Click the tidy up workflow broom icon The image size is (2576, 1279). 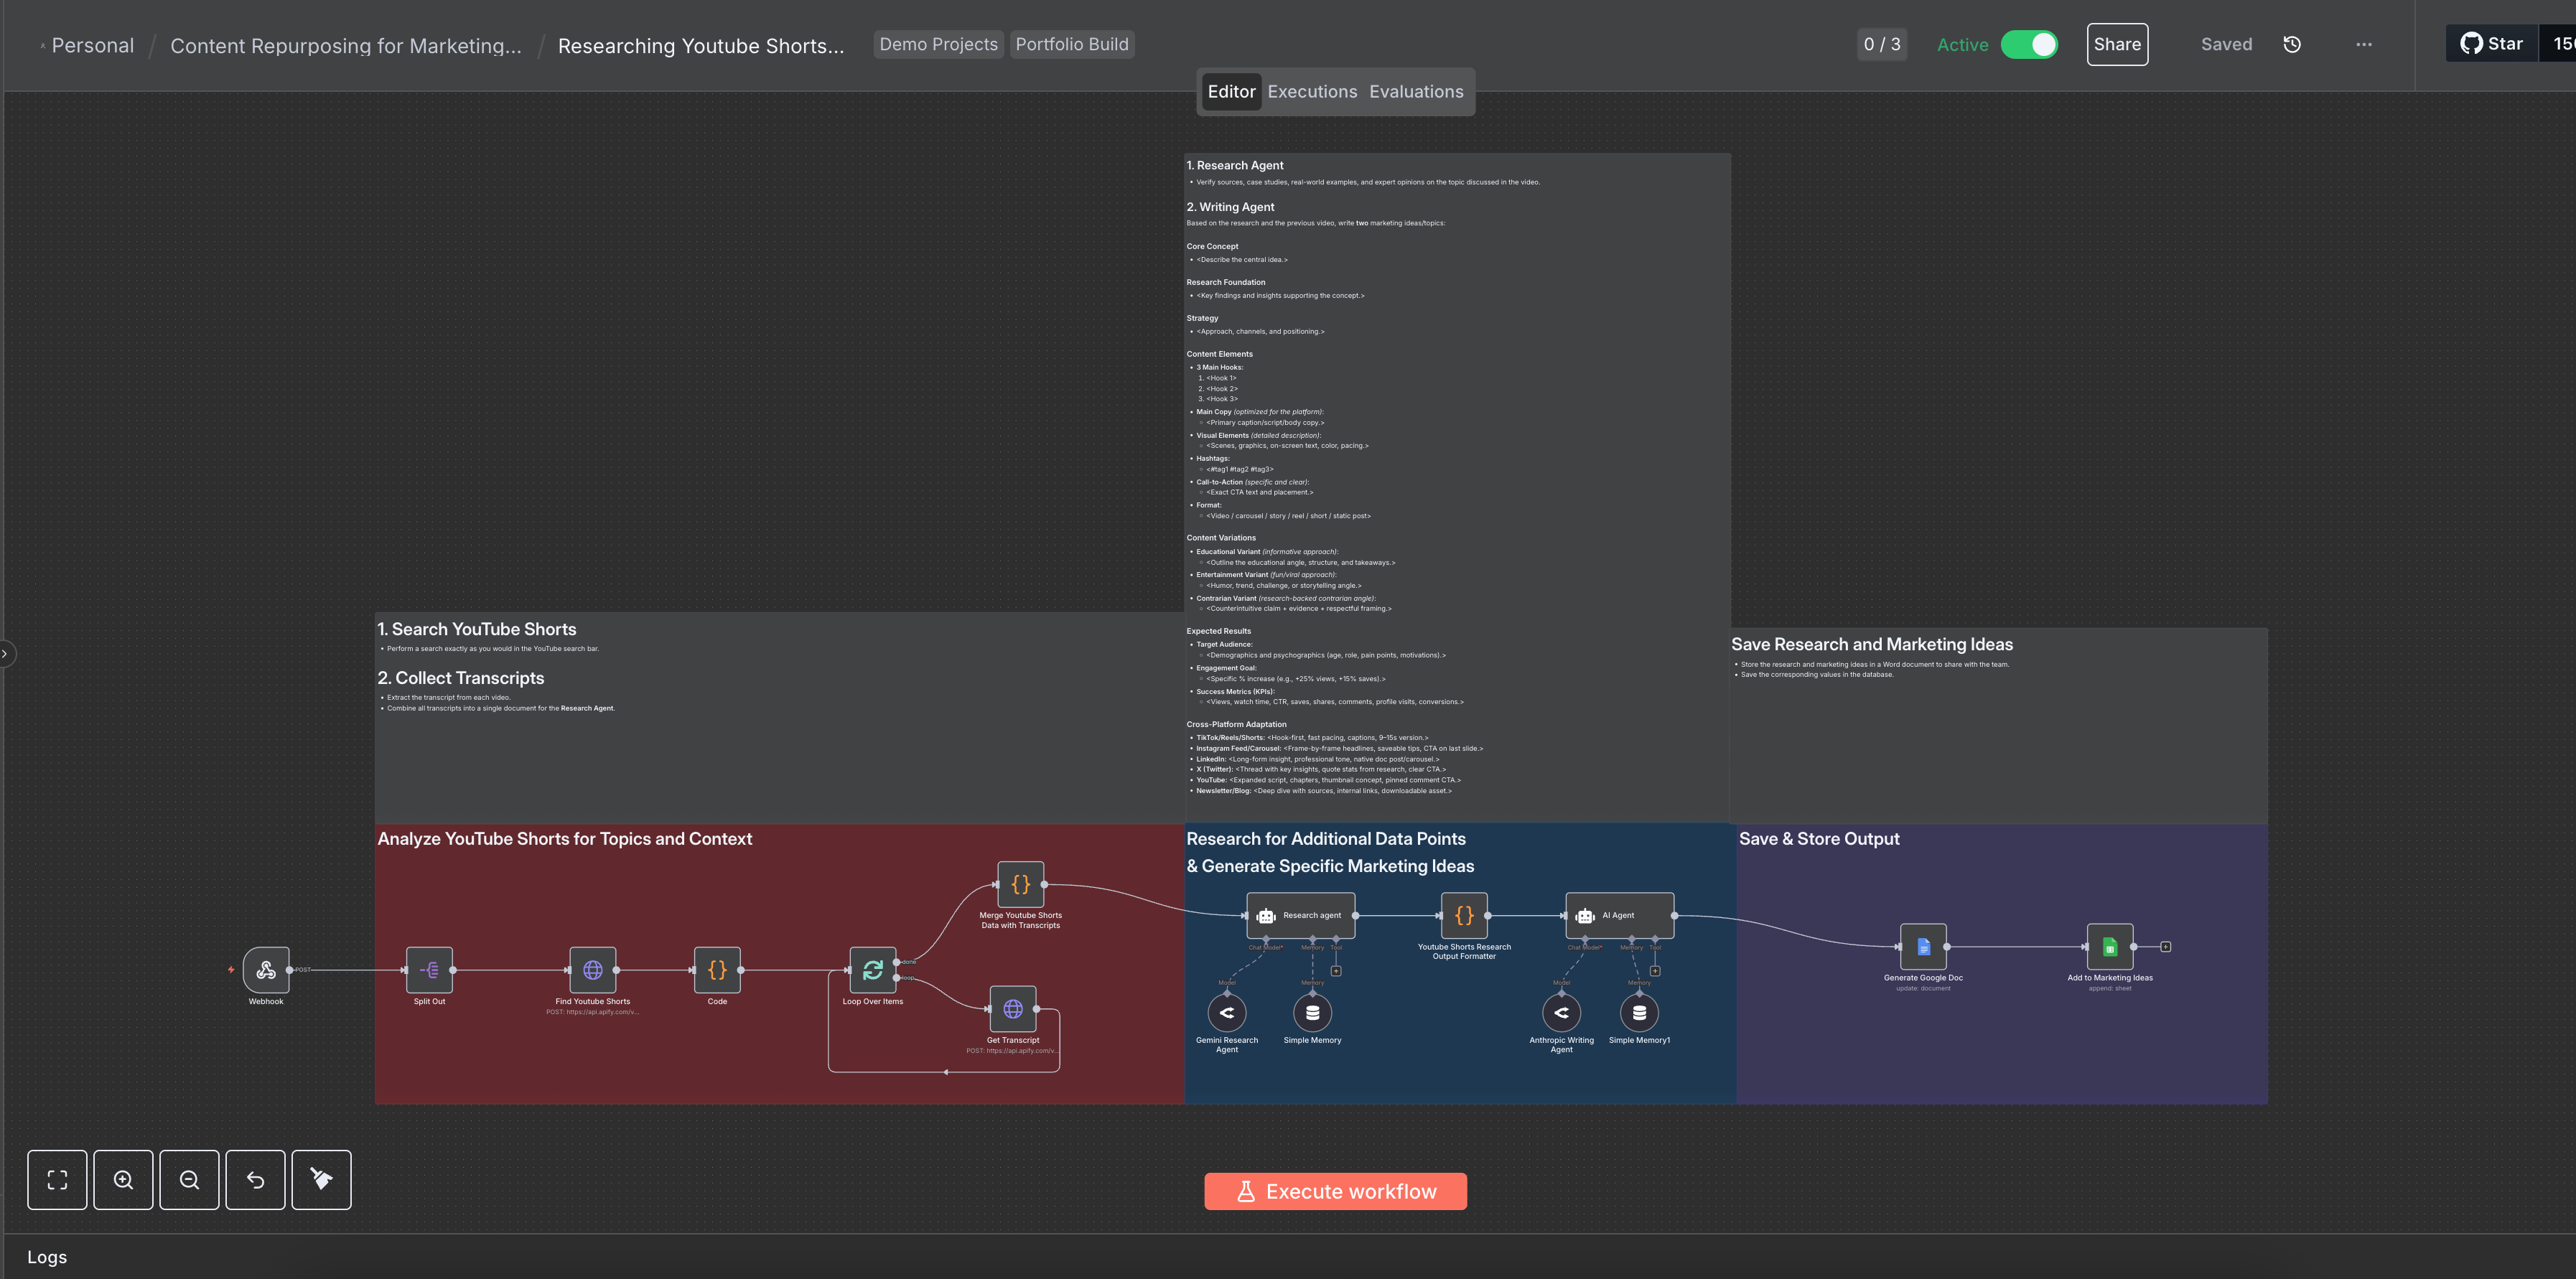pyautogui.click(x=321, y=1179)
